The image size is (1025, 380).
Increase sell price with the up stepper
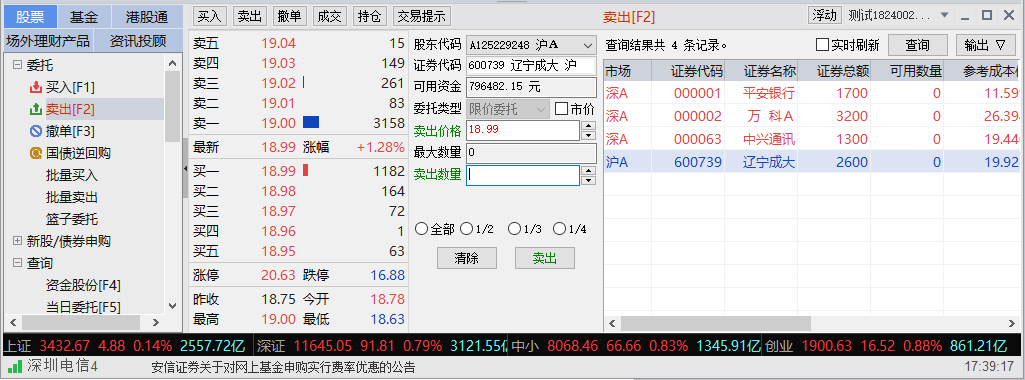588,126
